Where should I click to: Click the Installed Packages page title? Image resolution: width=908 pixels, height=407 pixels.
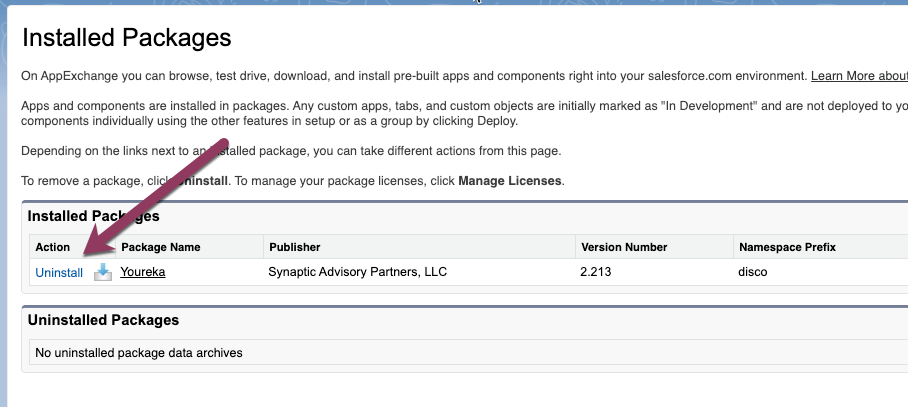(127, 38)
